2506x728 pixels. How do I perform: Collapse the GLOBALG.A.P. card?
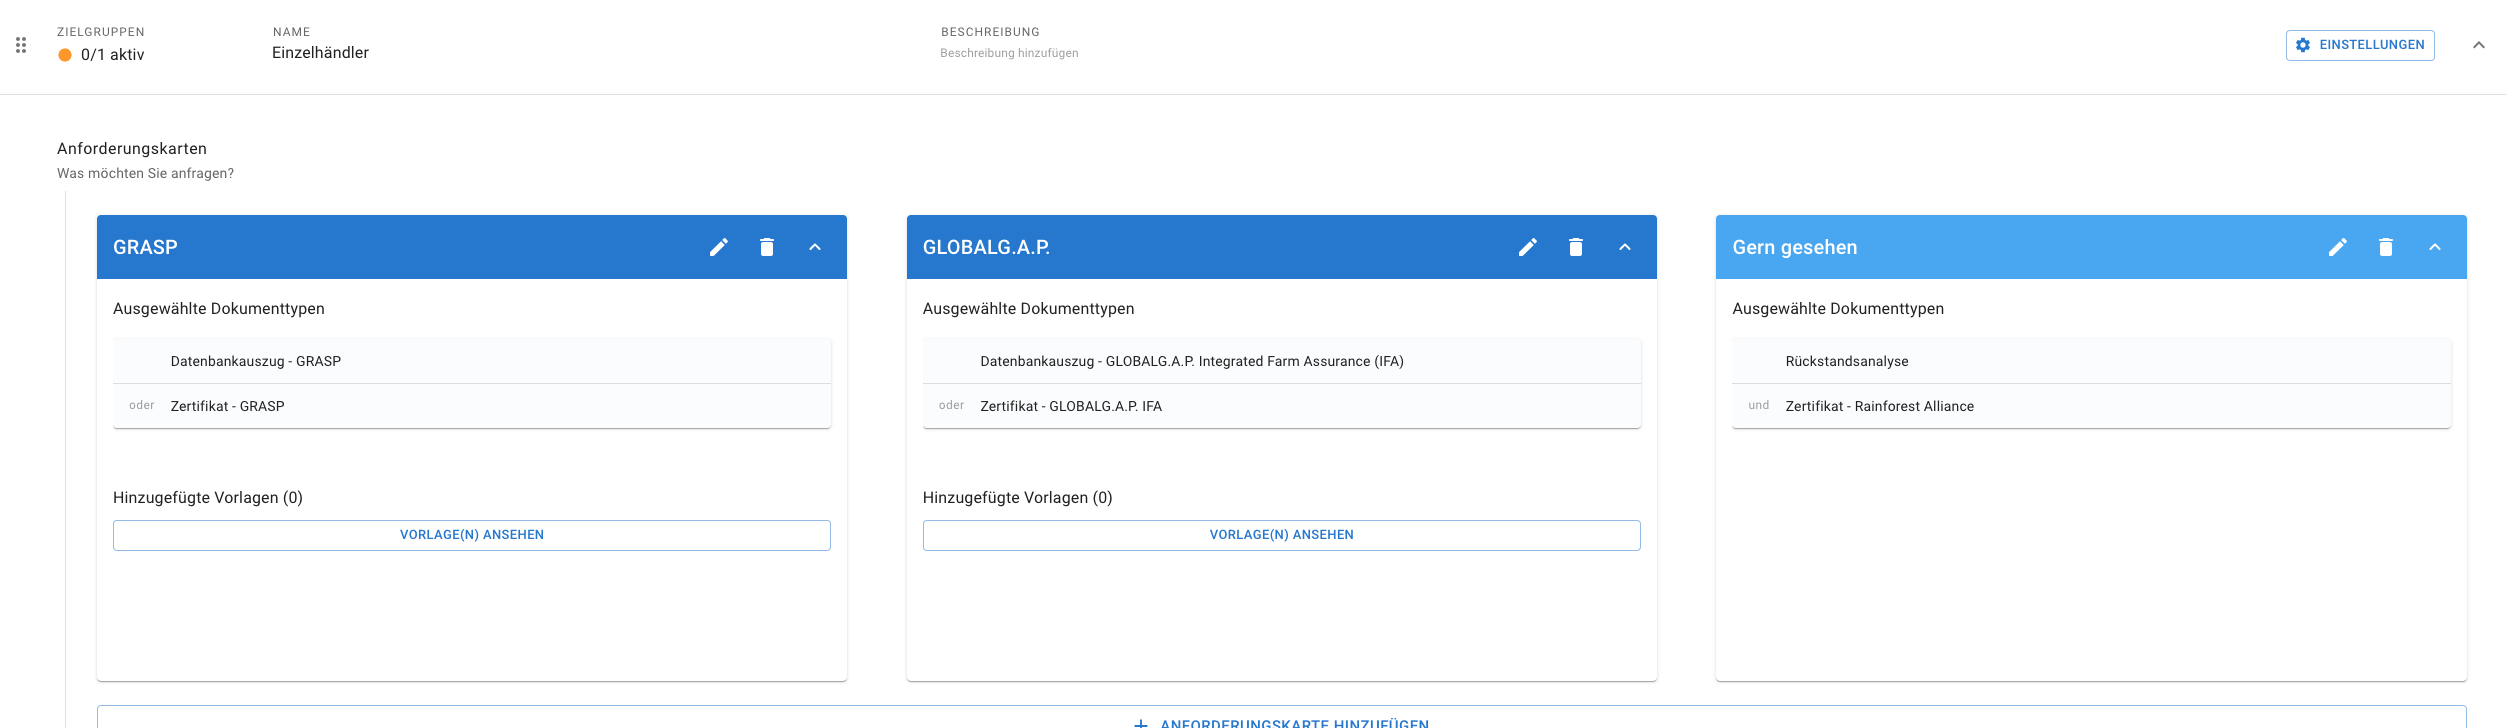pyautogui.click(x=1625, y=247)
